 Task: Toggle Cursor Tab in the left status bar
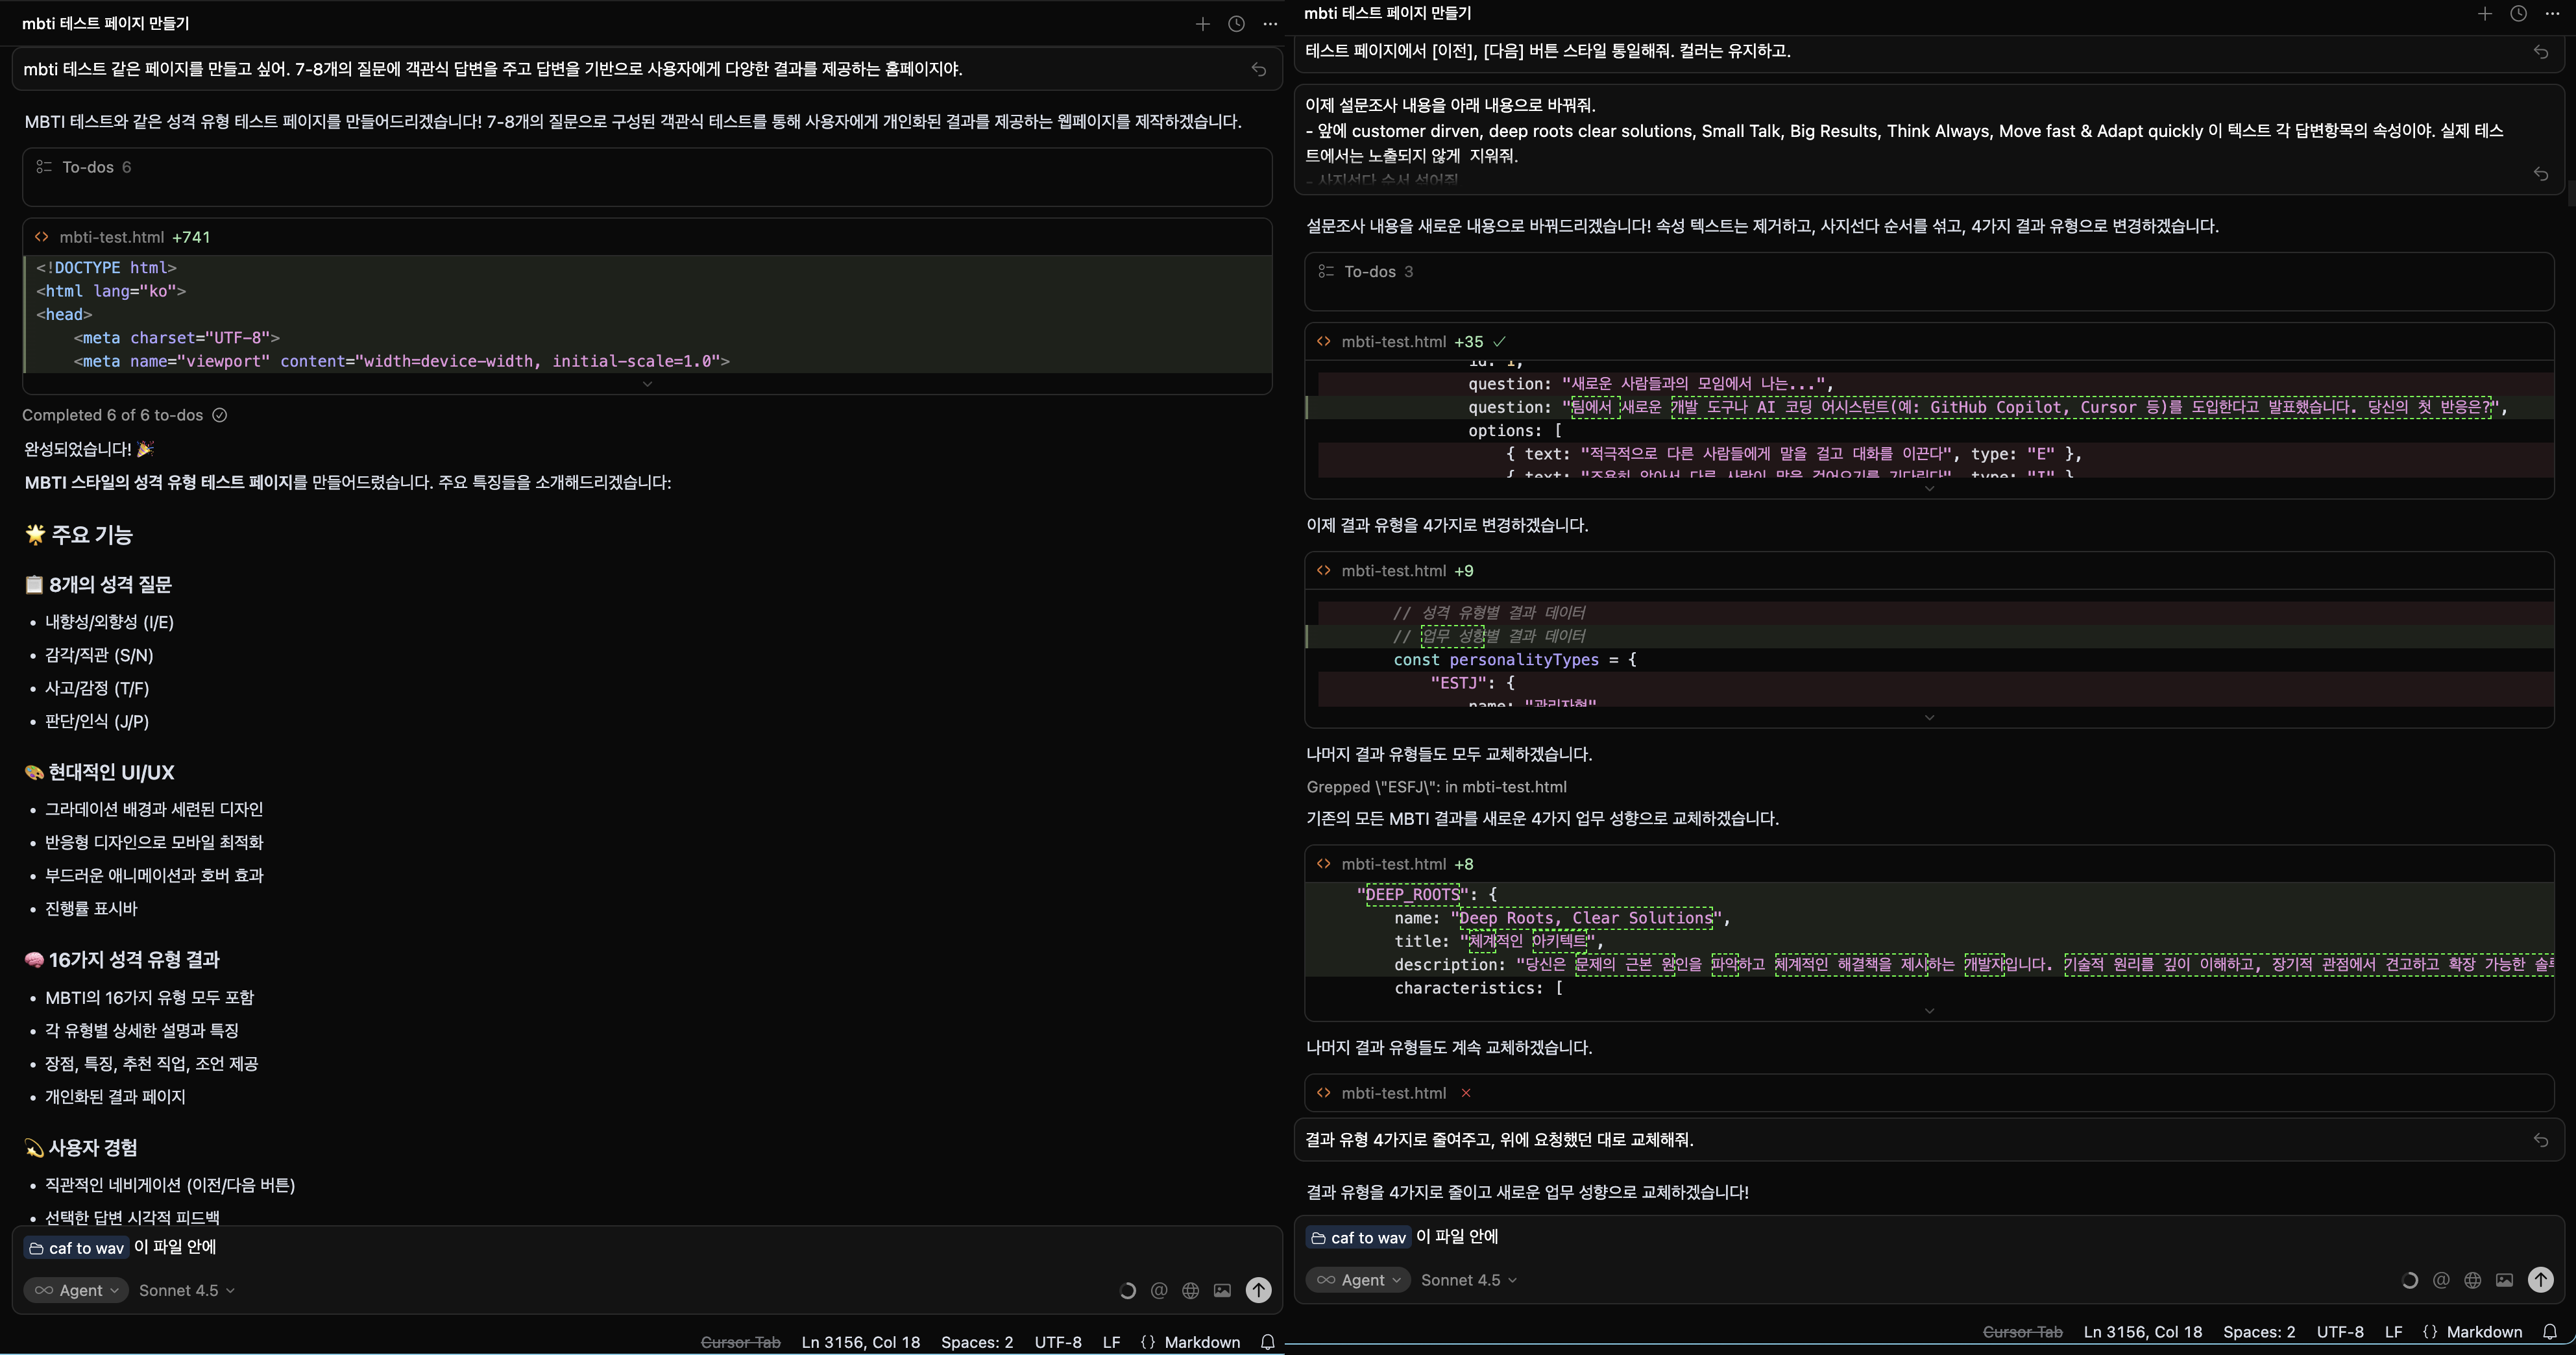point(740,1342)
